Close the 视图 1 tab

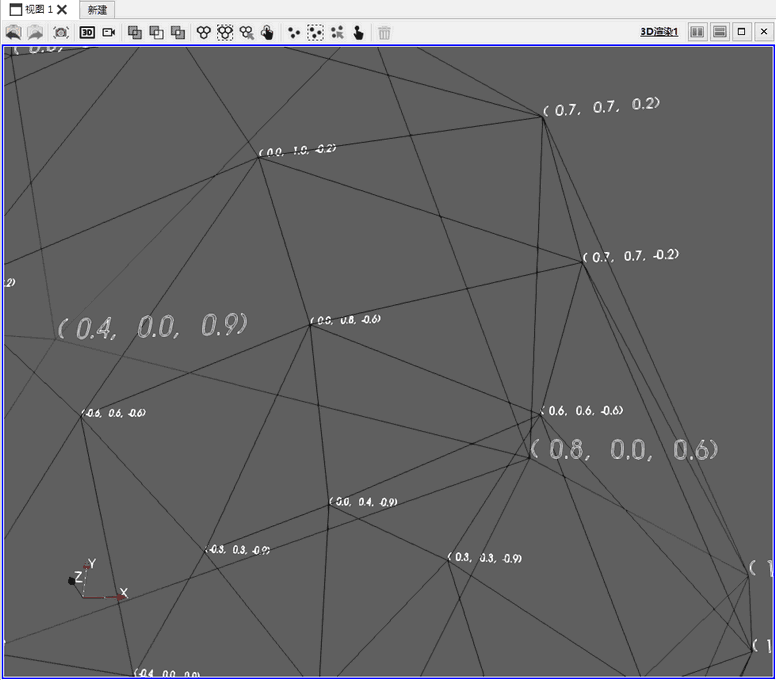click(62, 9)
